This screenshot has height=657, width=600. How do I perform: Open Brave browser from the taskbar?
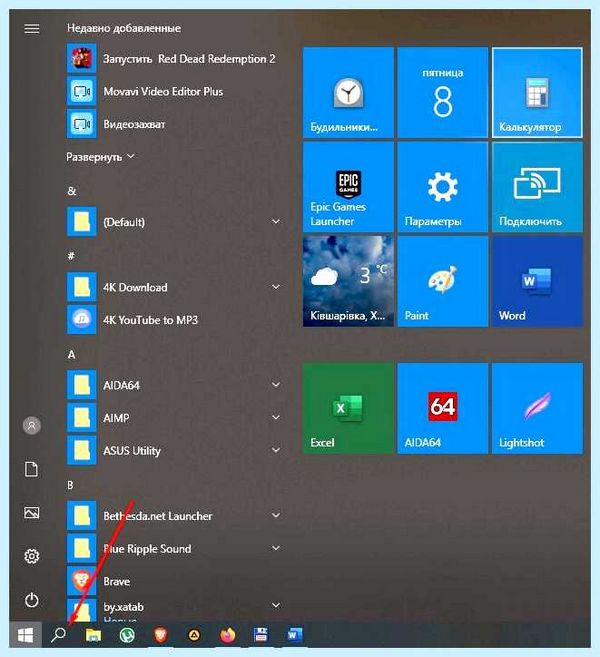coord(160,635)
